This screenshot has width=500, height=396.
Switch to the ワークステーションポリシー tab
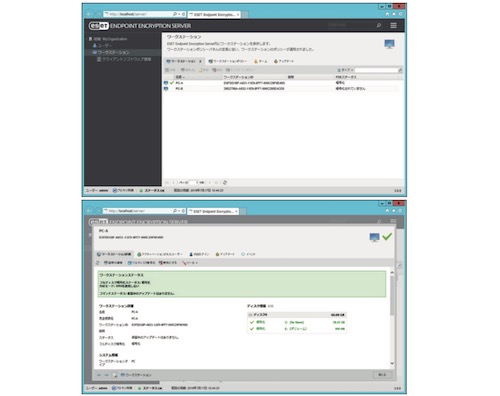[x=228, y=61]
